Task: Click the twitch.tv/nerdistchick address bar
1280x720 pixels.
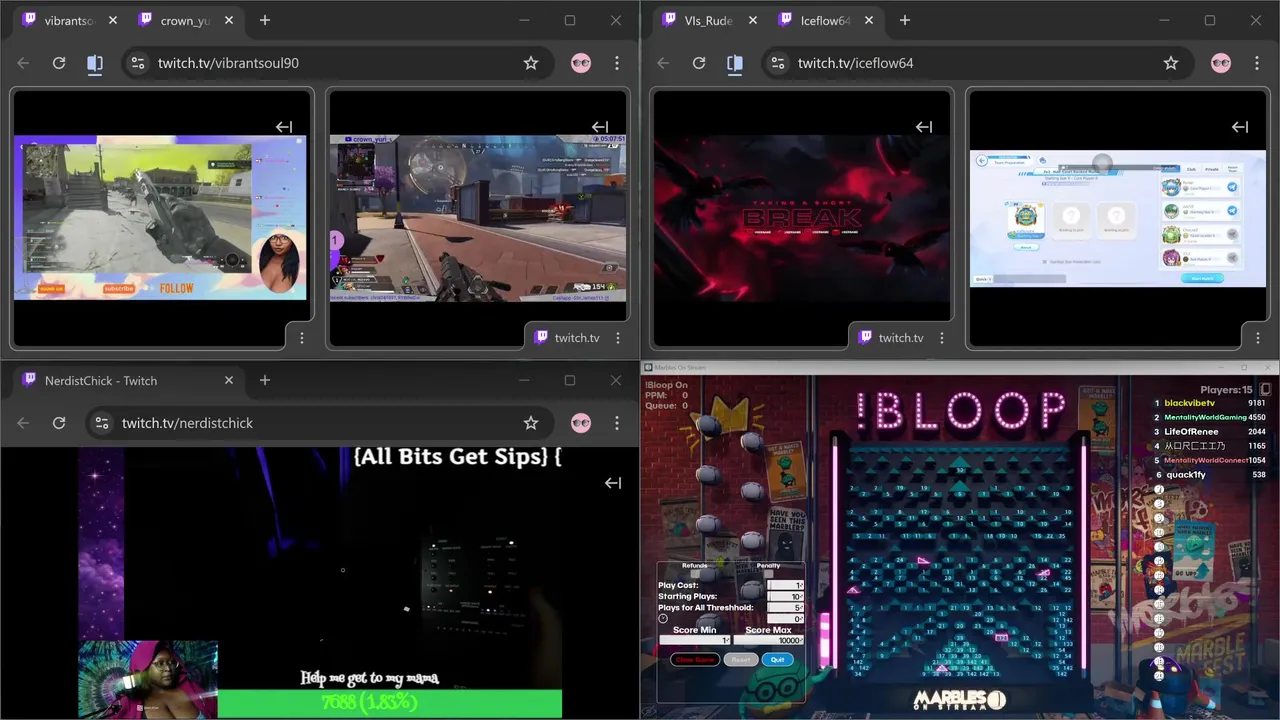Action: tap(319, 423)
